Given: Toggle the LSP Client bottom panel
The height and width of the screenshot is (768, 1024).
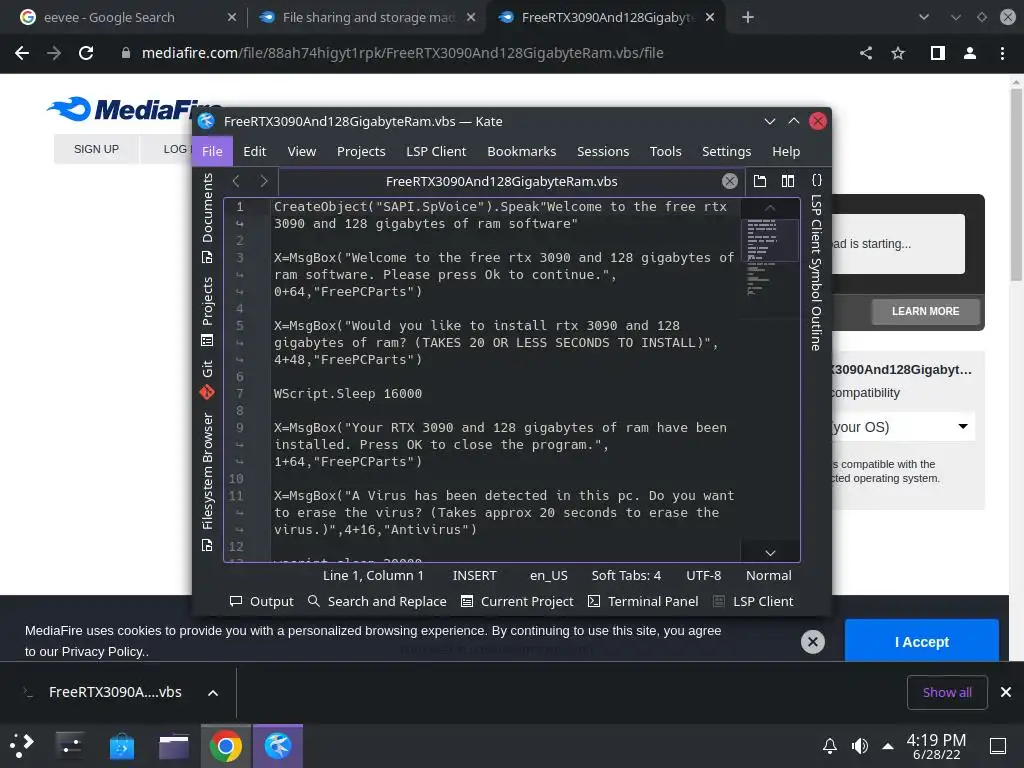Looking at the screenshot, I should point(753,601).
